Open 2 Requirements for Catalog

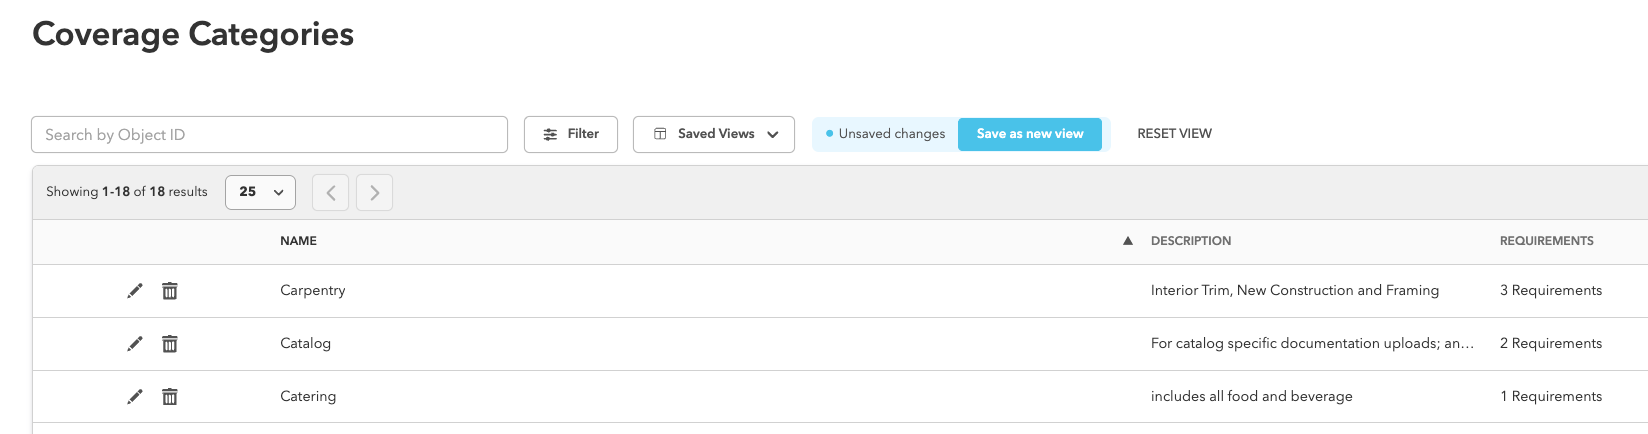1551,343
